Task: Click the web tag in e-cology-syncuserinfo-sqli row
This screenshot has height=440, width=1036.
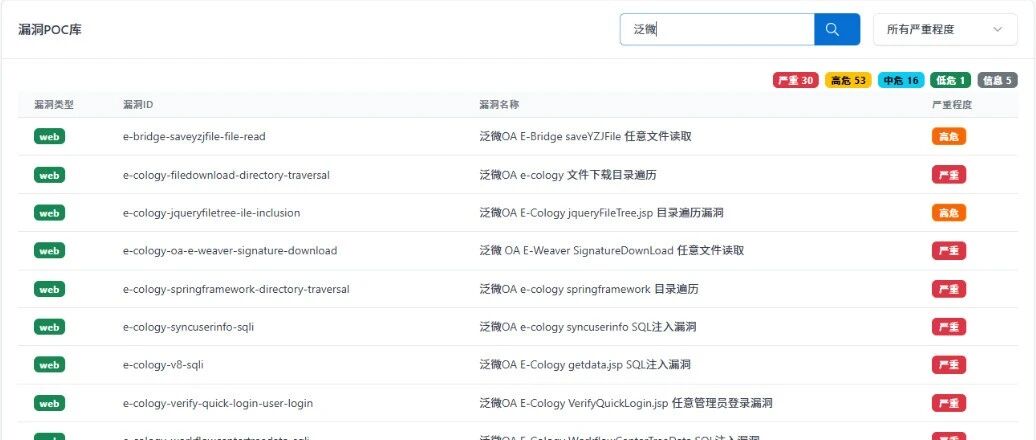Action: click(50, 327)
